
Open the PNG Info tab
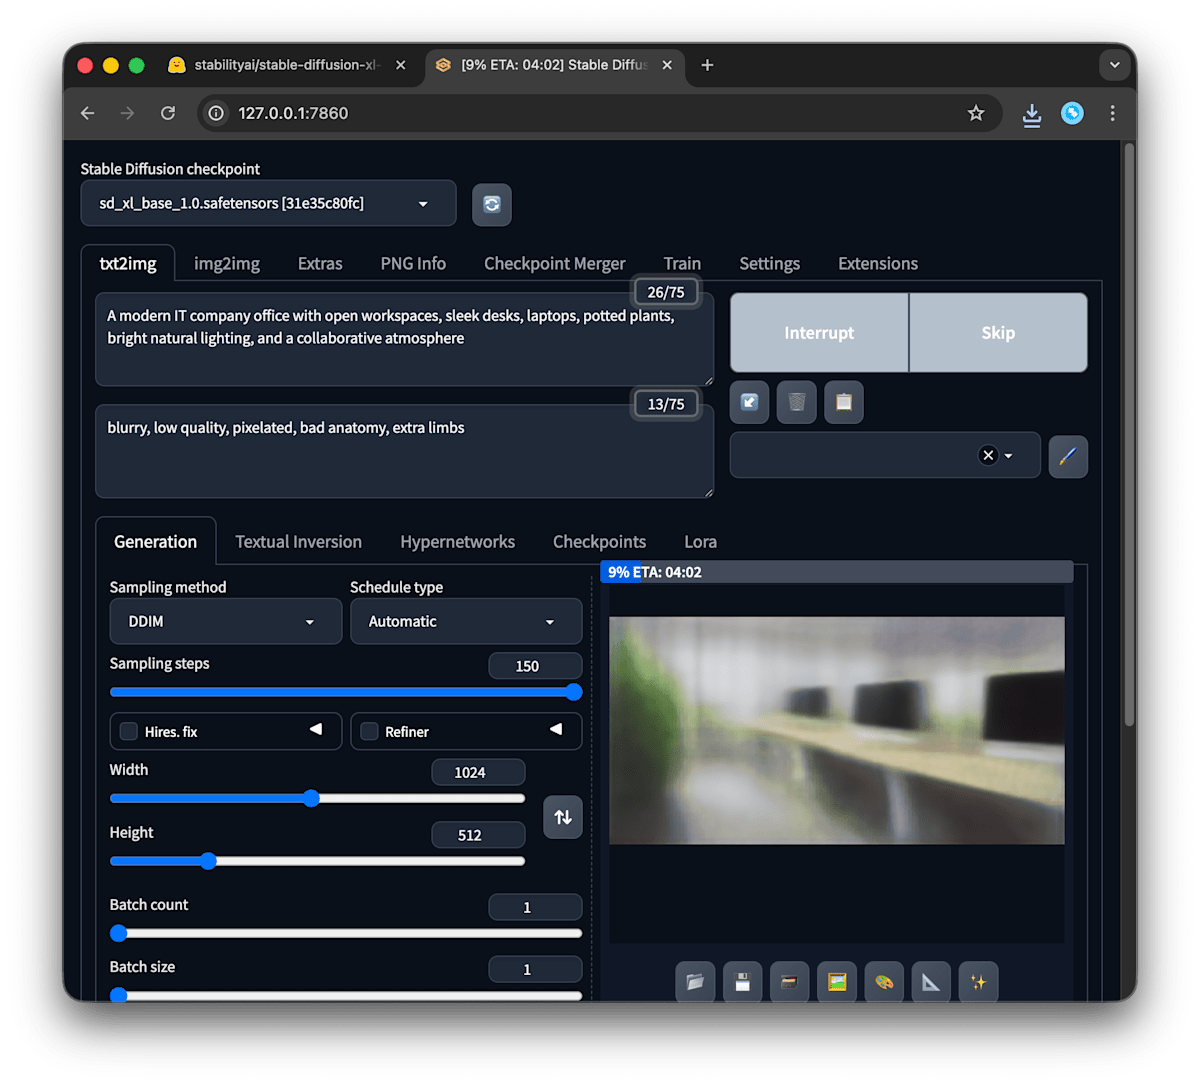point(413,264)
